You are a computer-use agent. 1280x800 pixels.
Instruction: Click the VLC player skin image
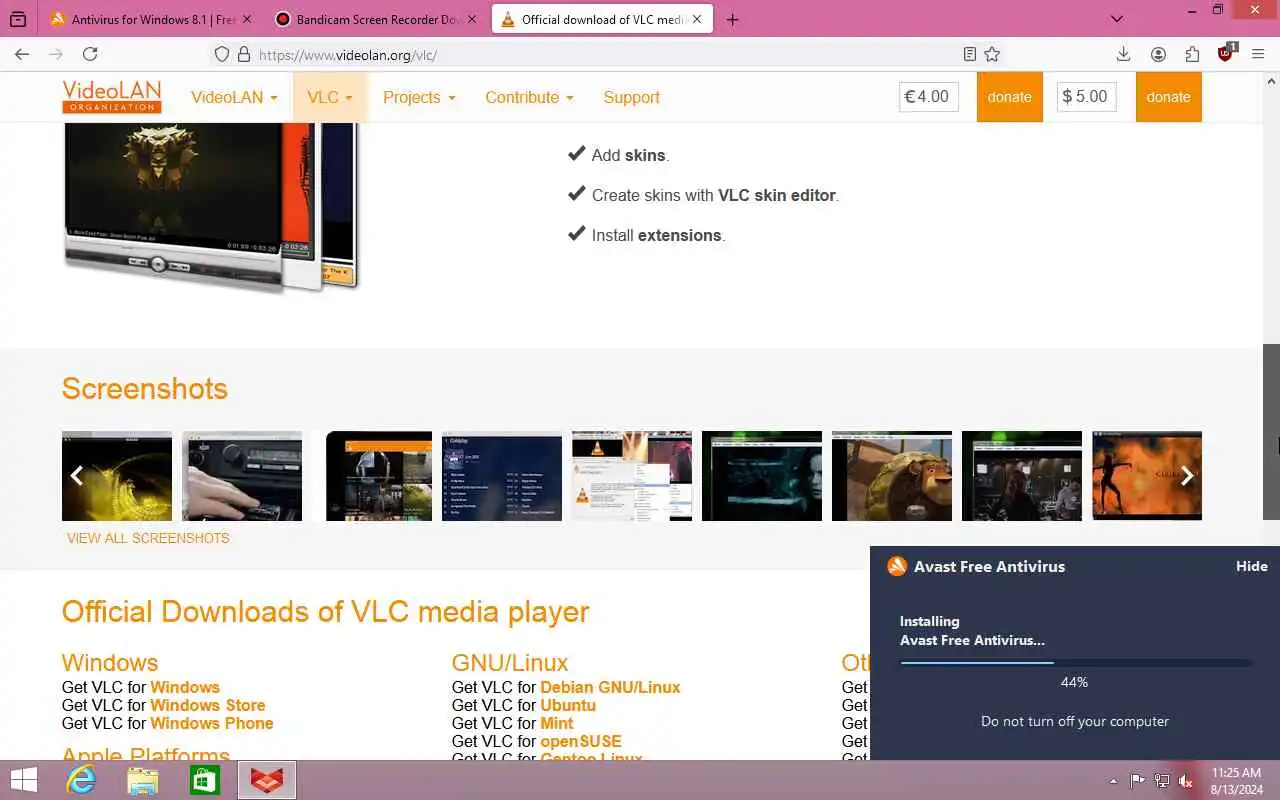[210, 208]
